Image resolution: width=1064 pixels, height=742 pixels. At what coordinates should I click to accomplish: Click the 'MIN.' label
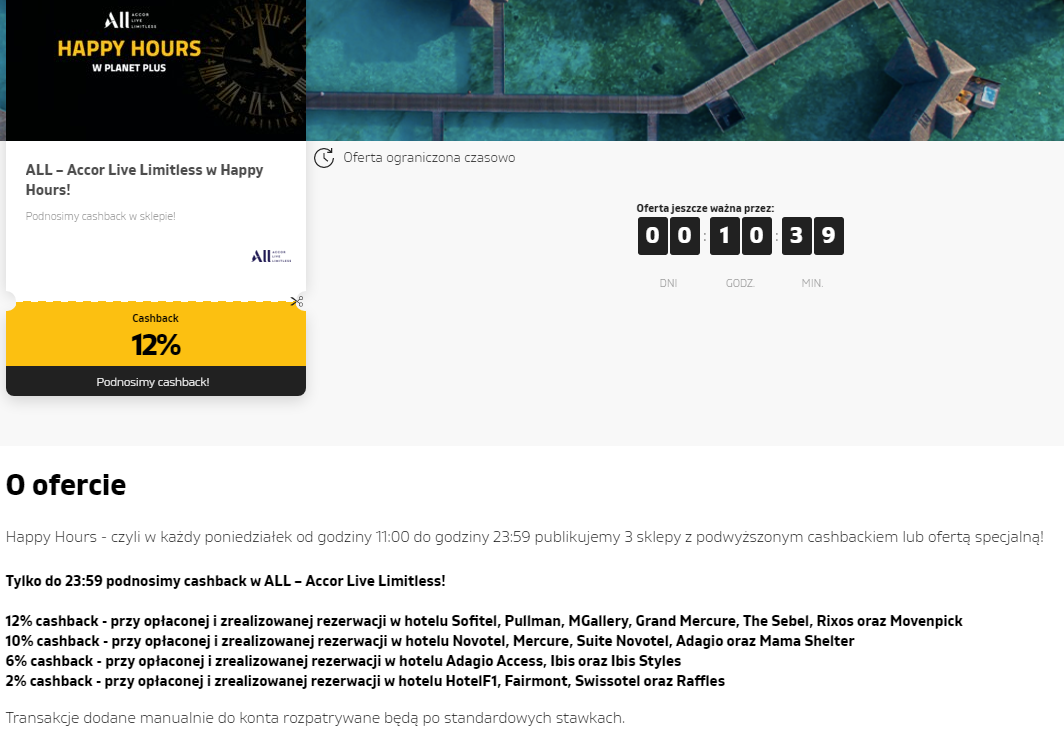[812, 283]
